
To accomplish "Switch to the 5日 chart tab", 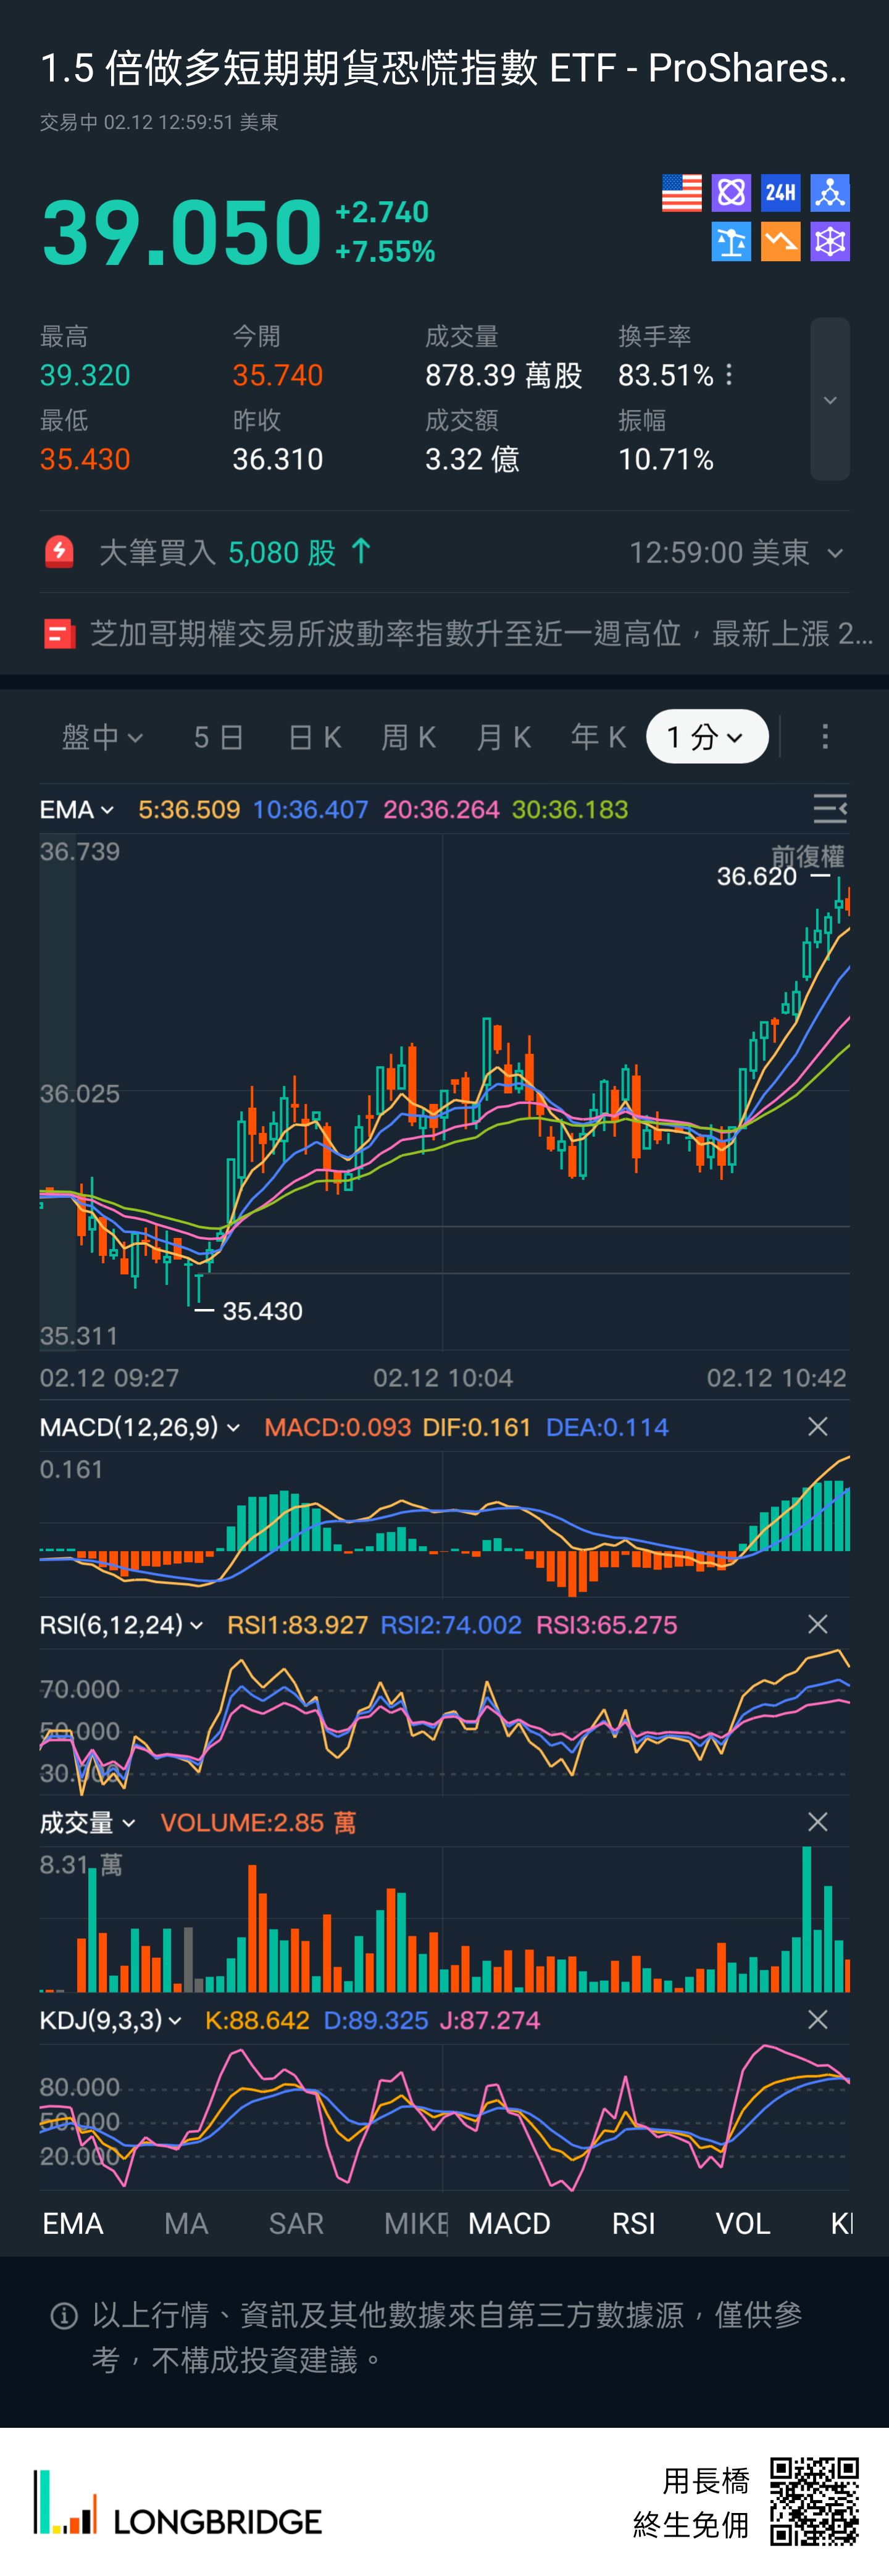I will pos(219,738).
